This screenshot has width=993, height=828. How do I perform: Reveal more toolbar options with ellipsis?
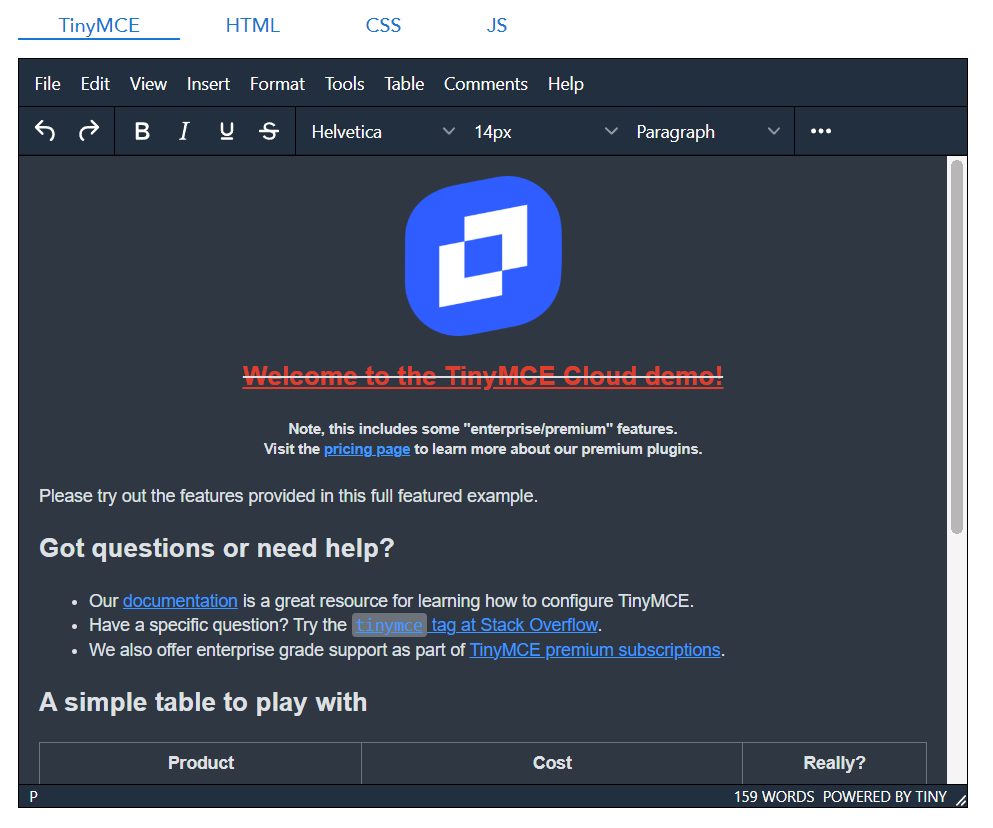pyautogui.click(x=821, y=131)
